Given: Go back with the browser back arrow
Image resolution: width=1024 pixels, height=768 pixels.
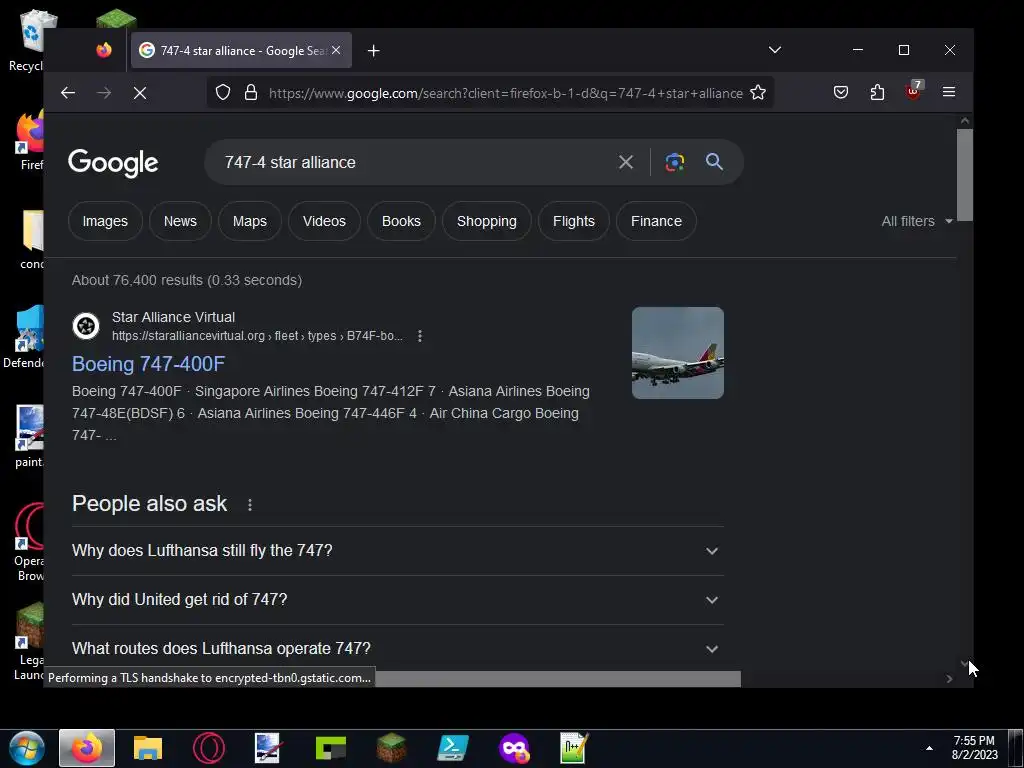Looking at the screenshot, I should tap(68, 93).
